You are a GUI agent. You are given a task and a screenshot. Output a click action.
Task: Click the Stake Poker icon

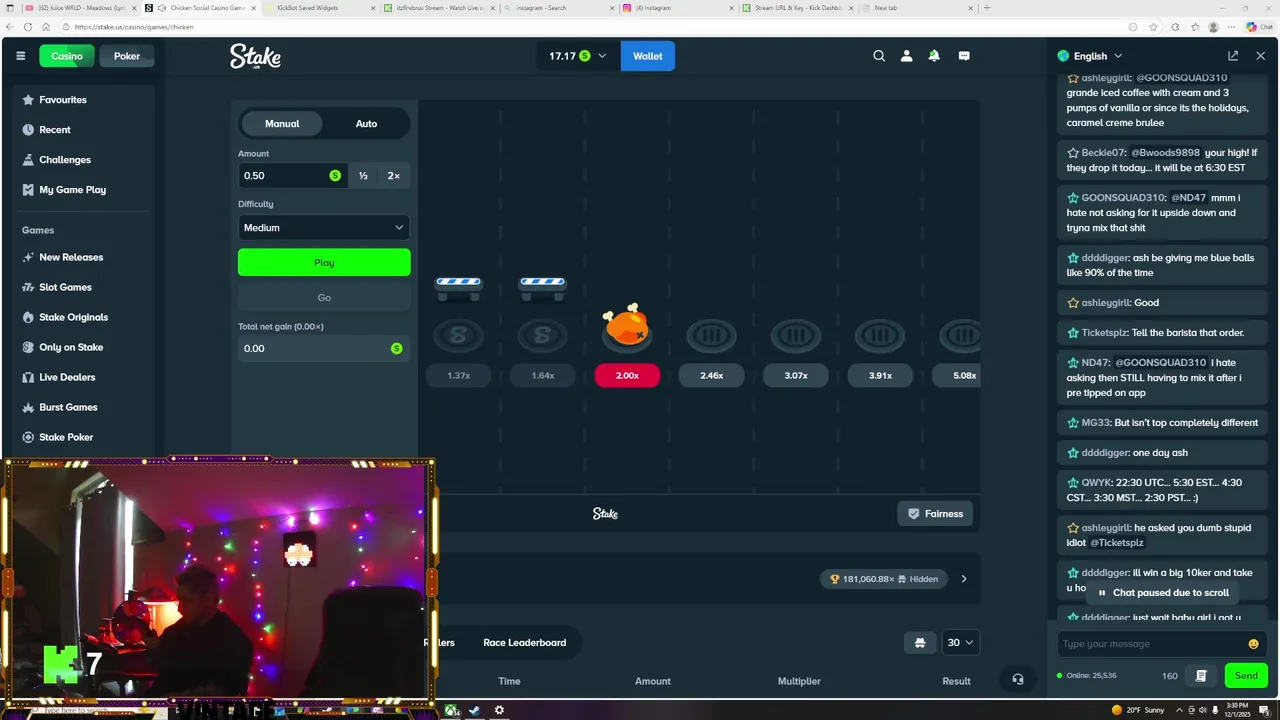click(x=28, y=437)
